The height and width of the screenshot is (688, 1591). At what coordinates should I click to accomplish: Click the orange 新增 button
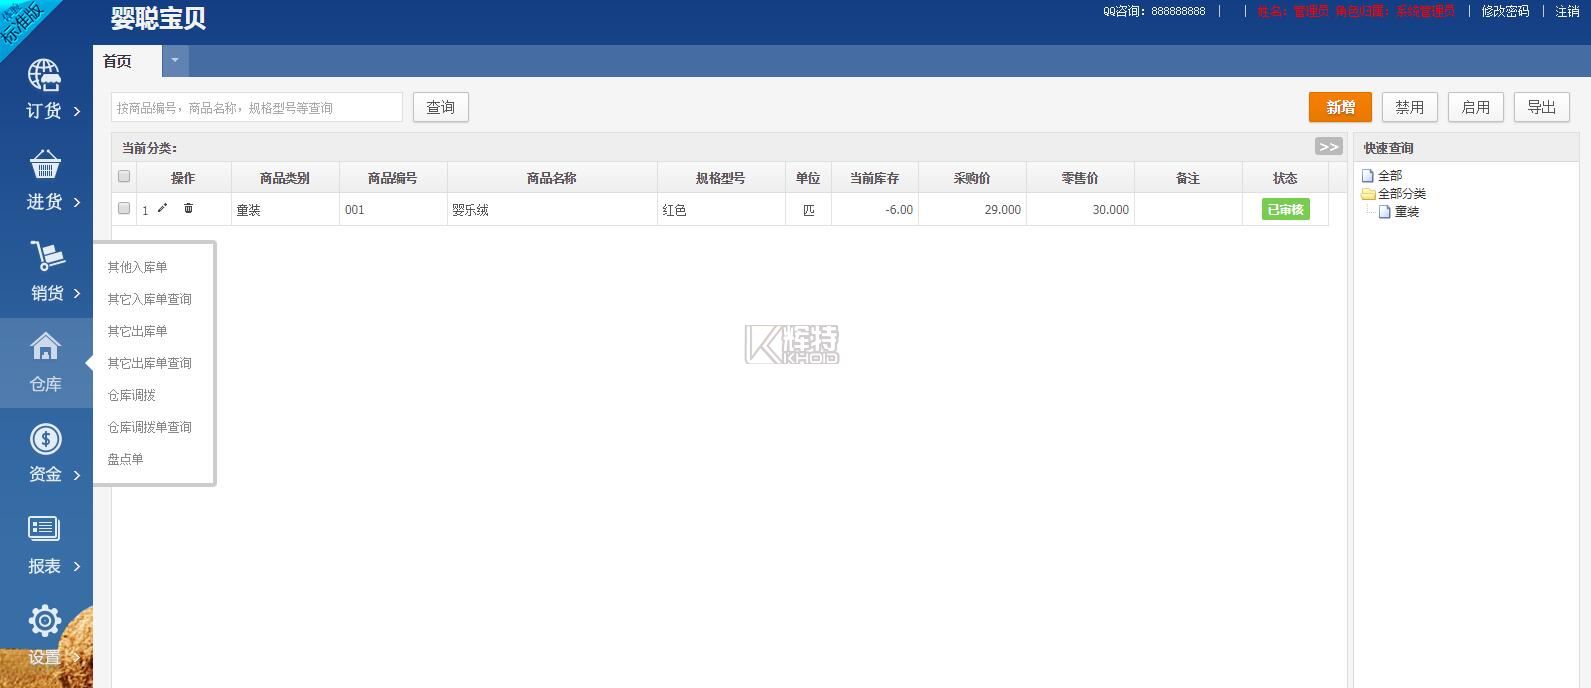(1340, 107)
